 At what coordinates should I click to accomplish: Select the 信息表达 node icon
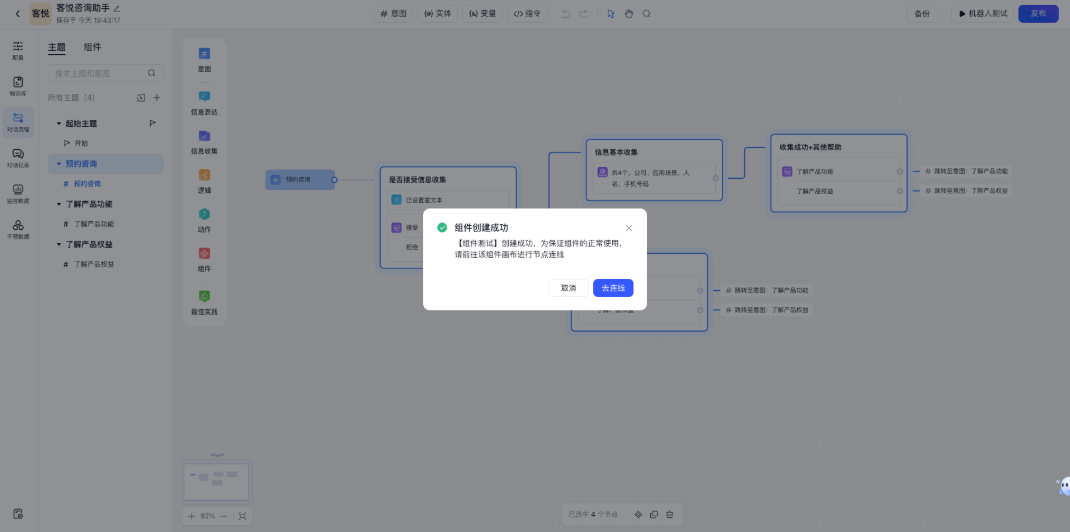(x=204, y=97)
